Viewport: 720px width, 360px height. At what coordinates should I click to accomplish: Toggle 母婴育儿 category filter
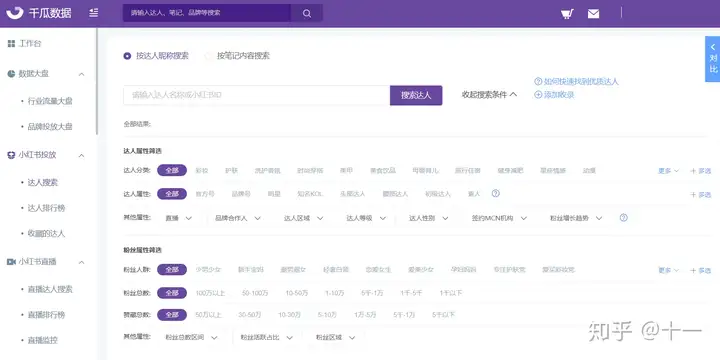(425, 170)
